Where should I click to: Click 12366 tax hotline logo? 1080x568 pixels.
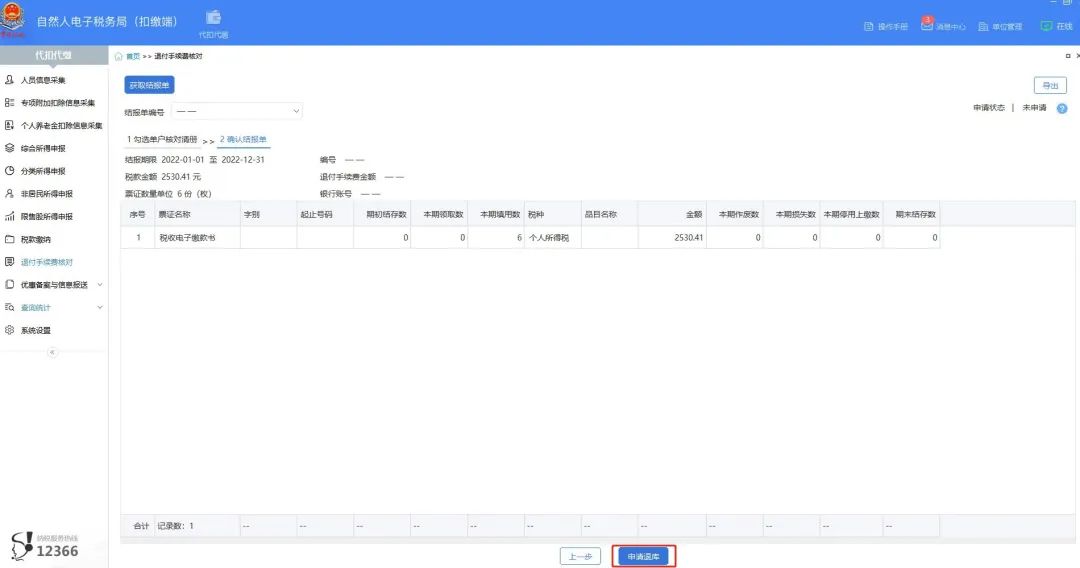(45, 545)
